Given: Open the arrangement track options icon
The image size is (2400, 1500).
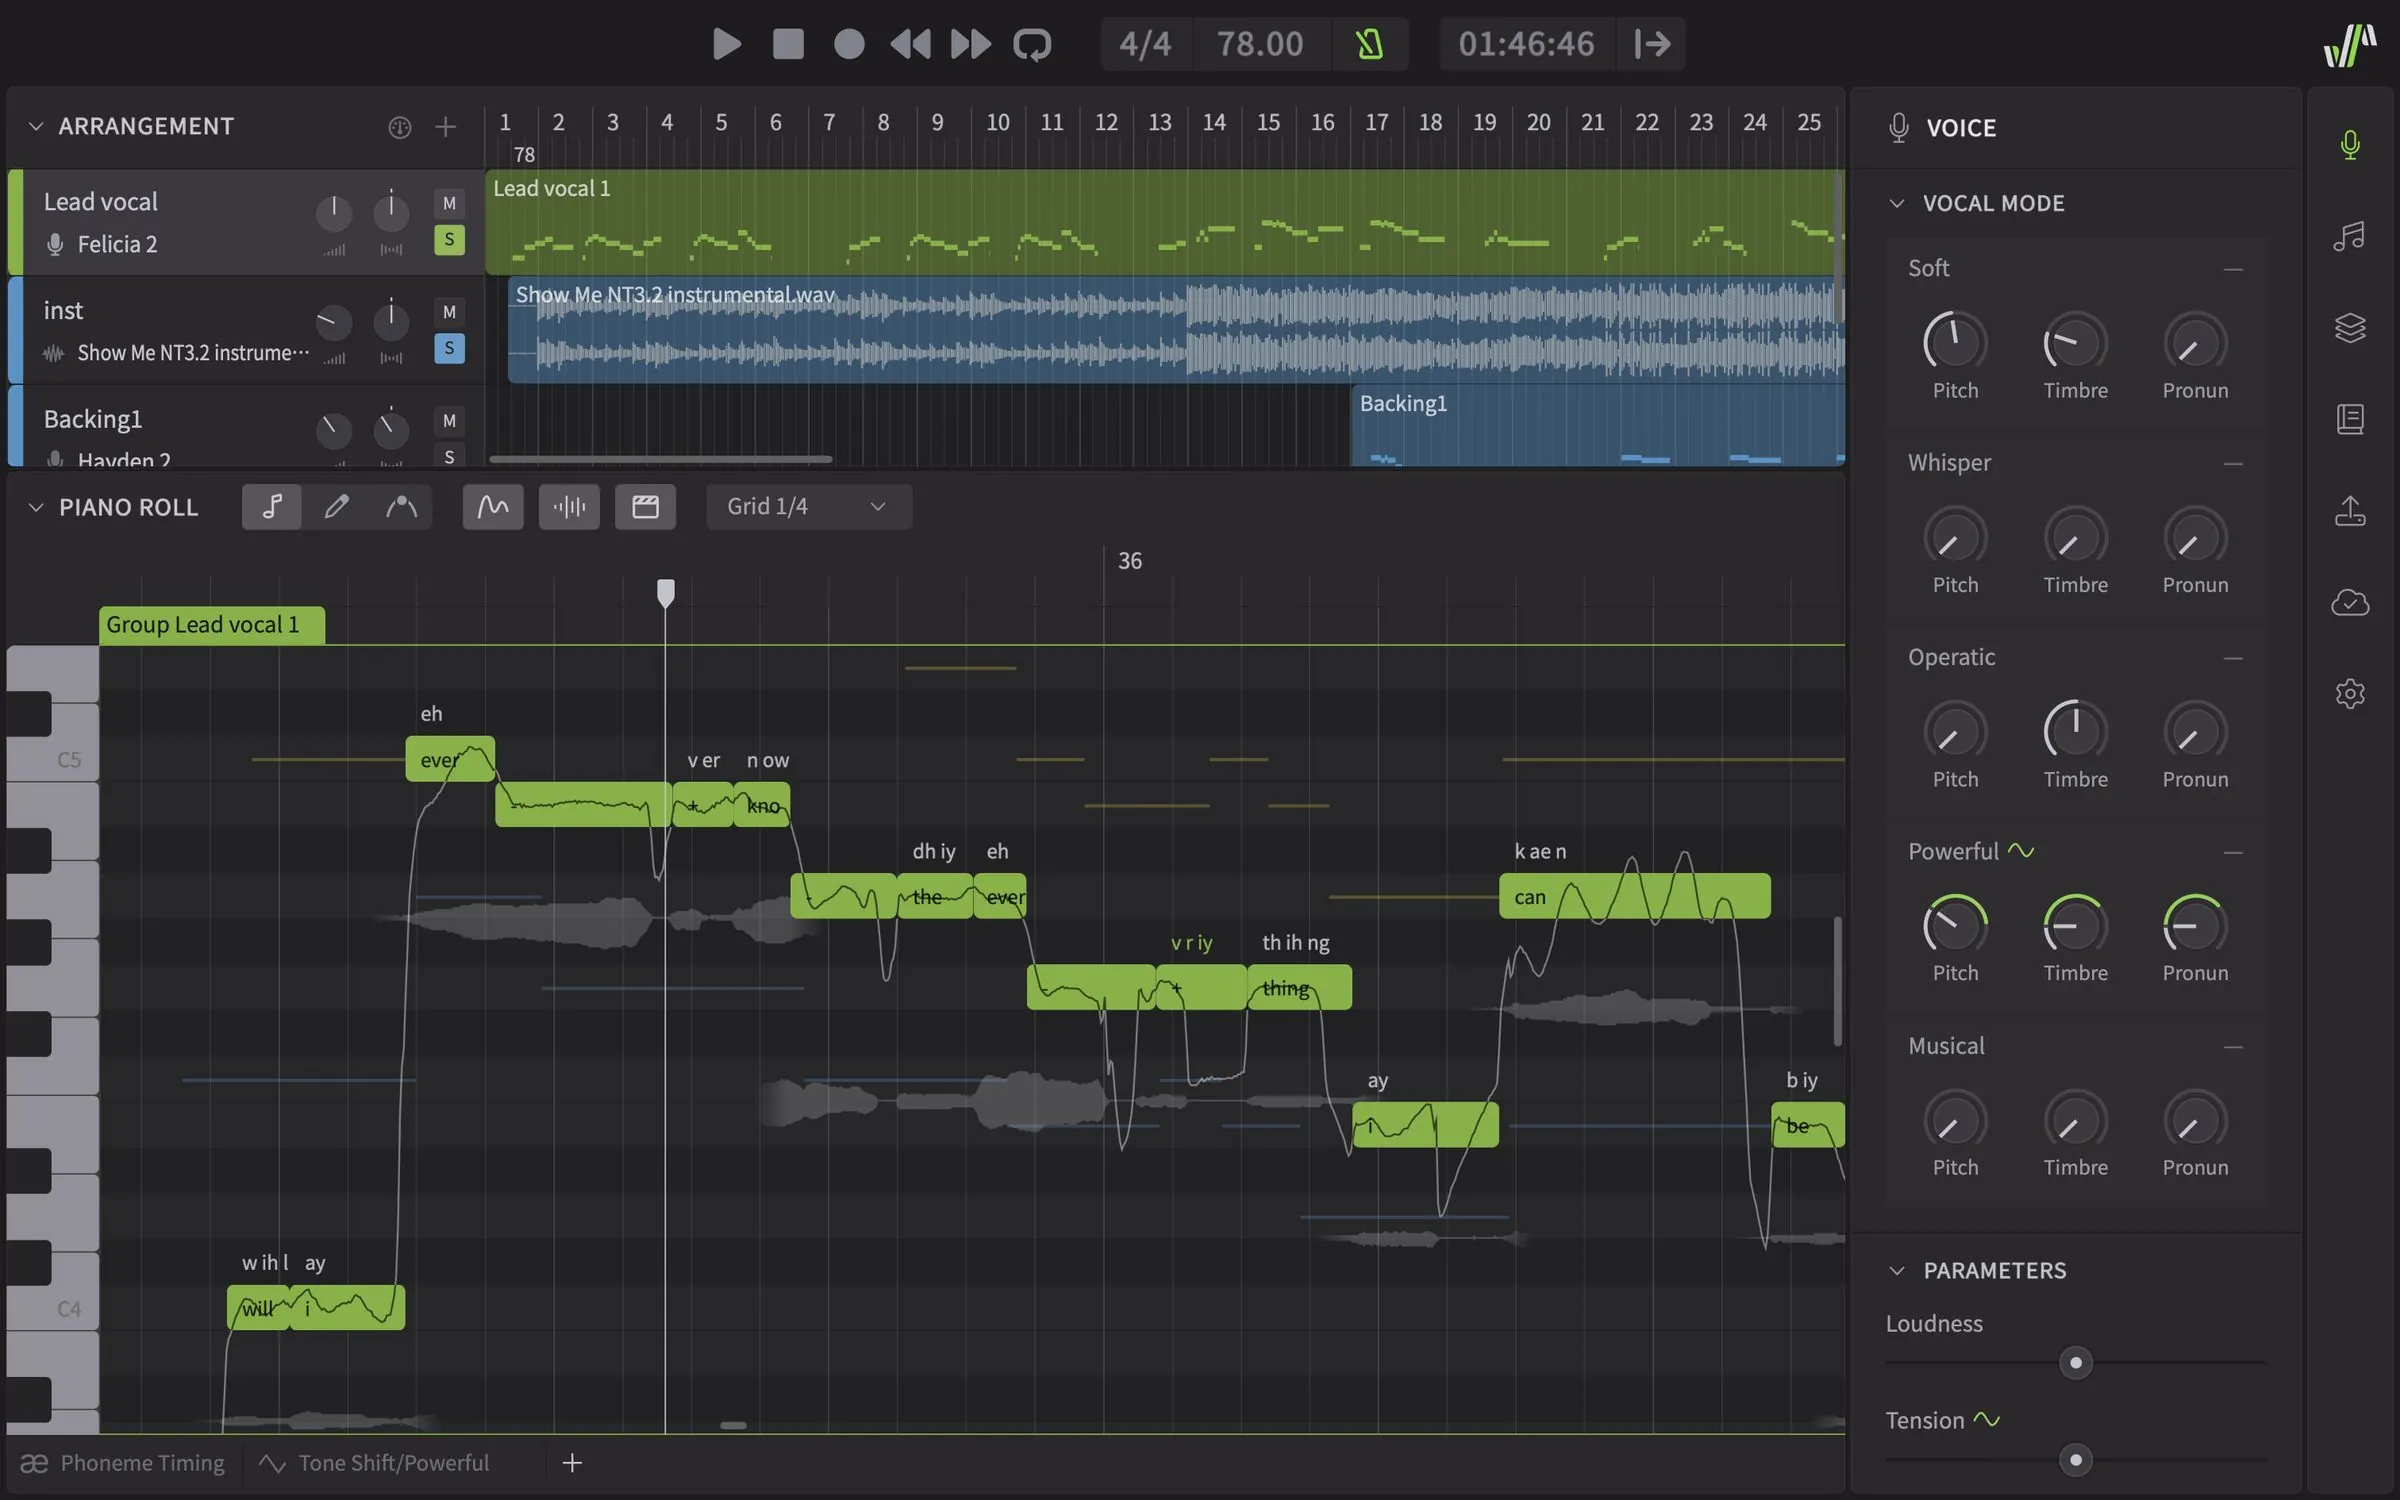Looking at the screenshot, I should tap(399, 127).
